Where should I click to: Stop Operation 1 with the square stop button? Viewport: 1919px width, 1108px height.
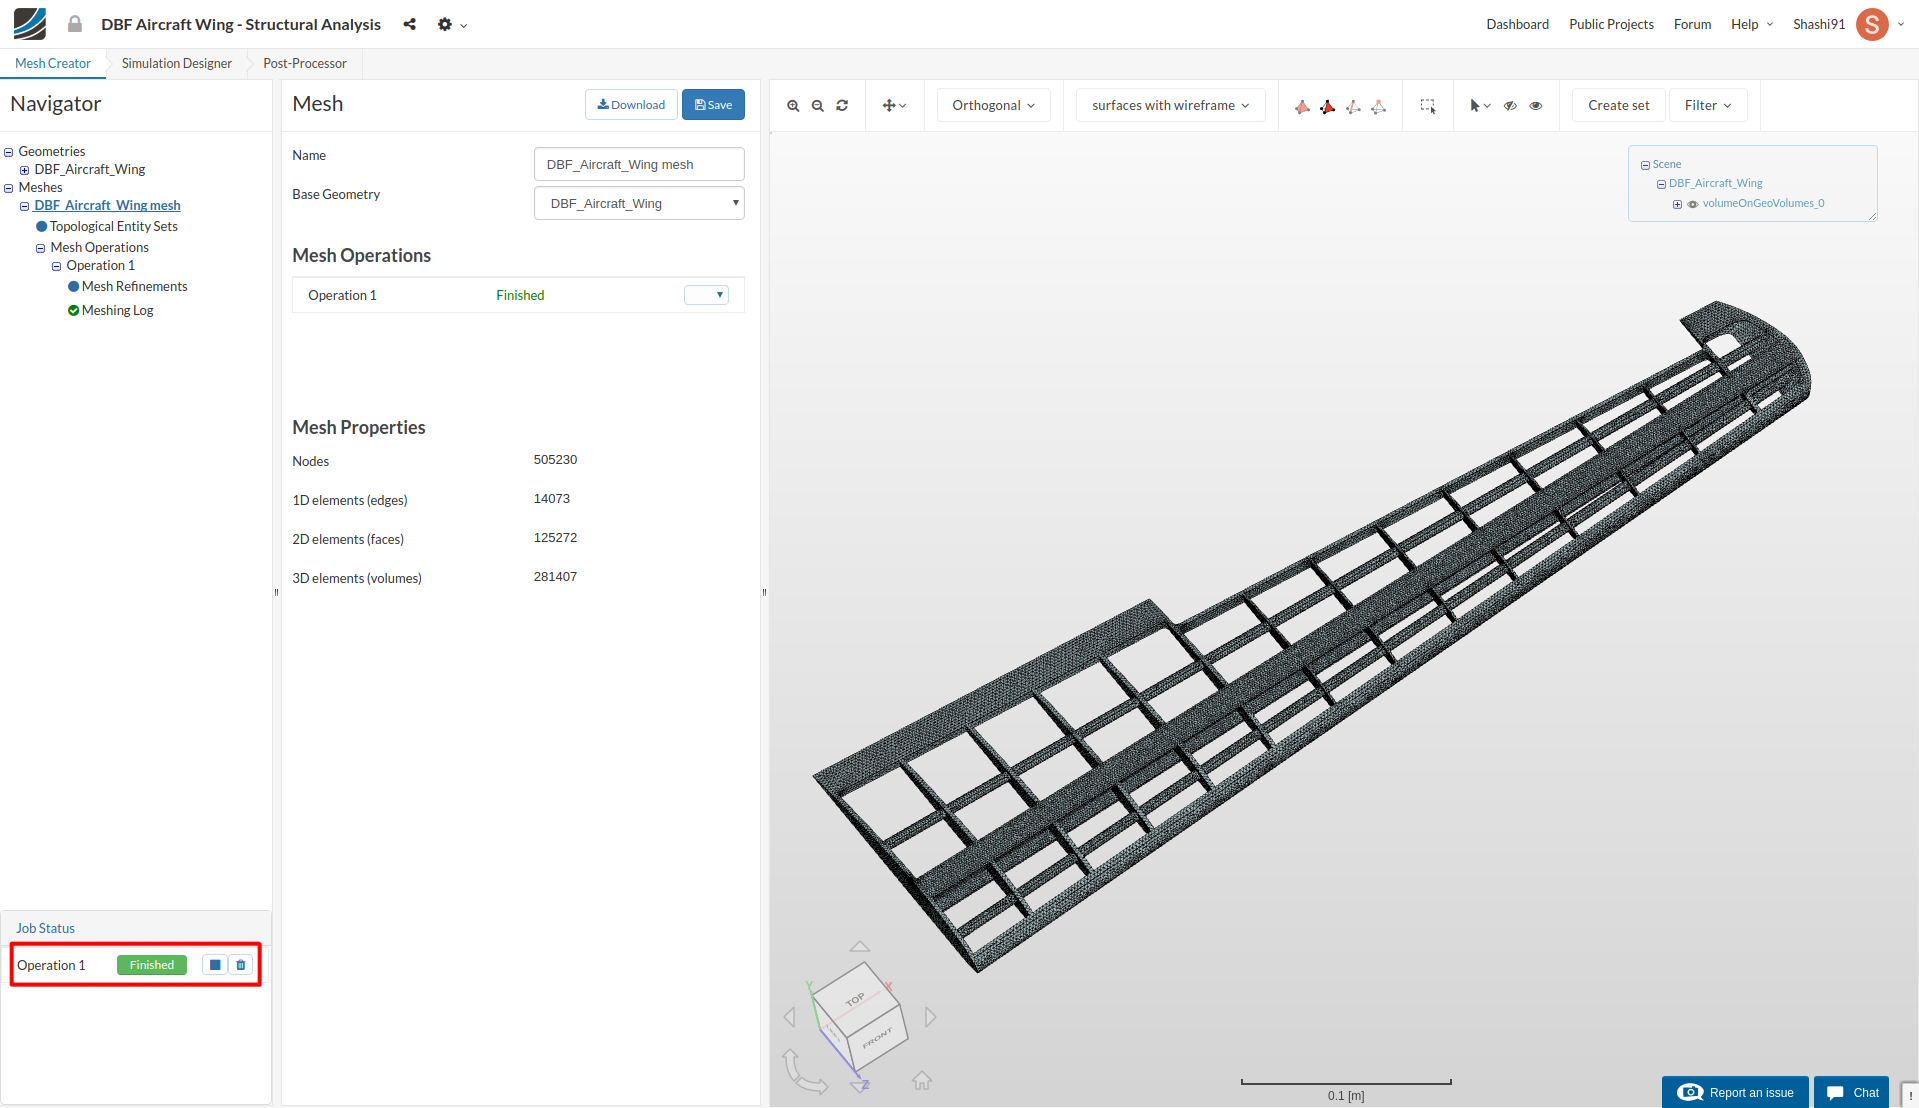pyautogui.click(x=215, y=965)
